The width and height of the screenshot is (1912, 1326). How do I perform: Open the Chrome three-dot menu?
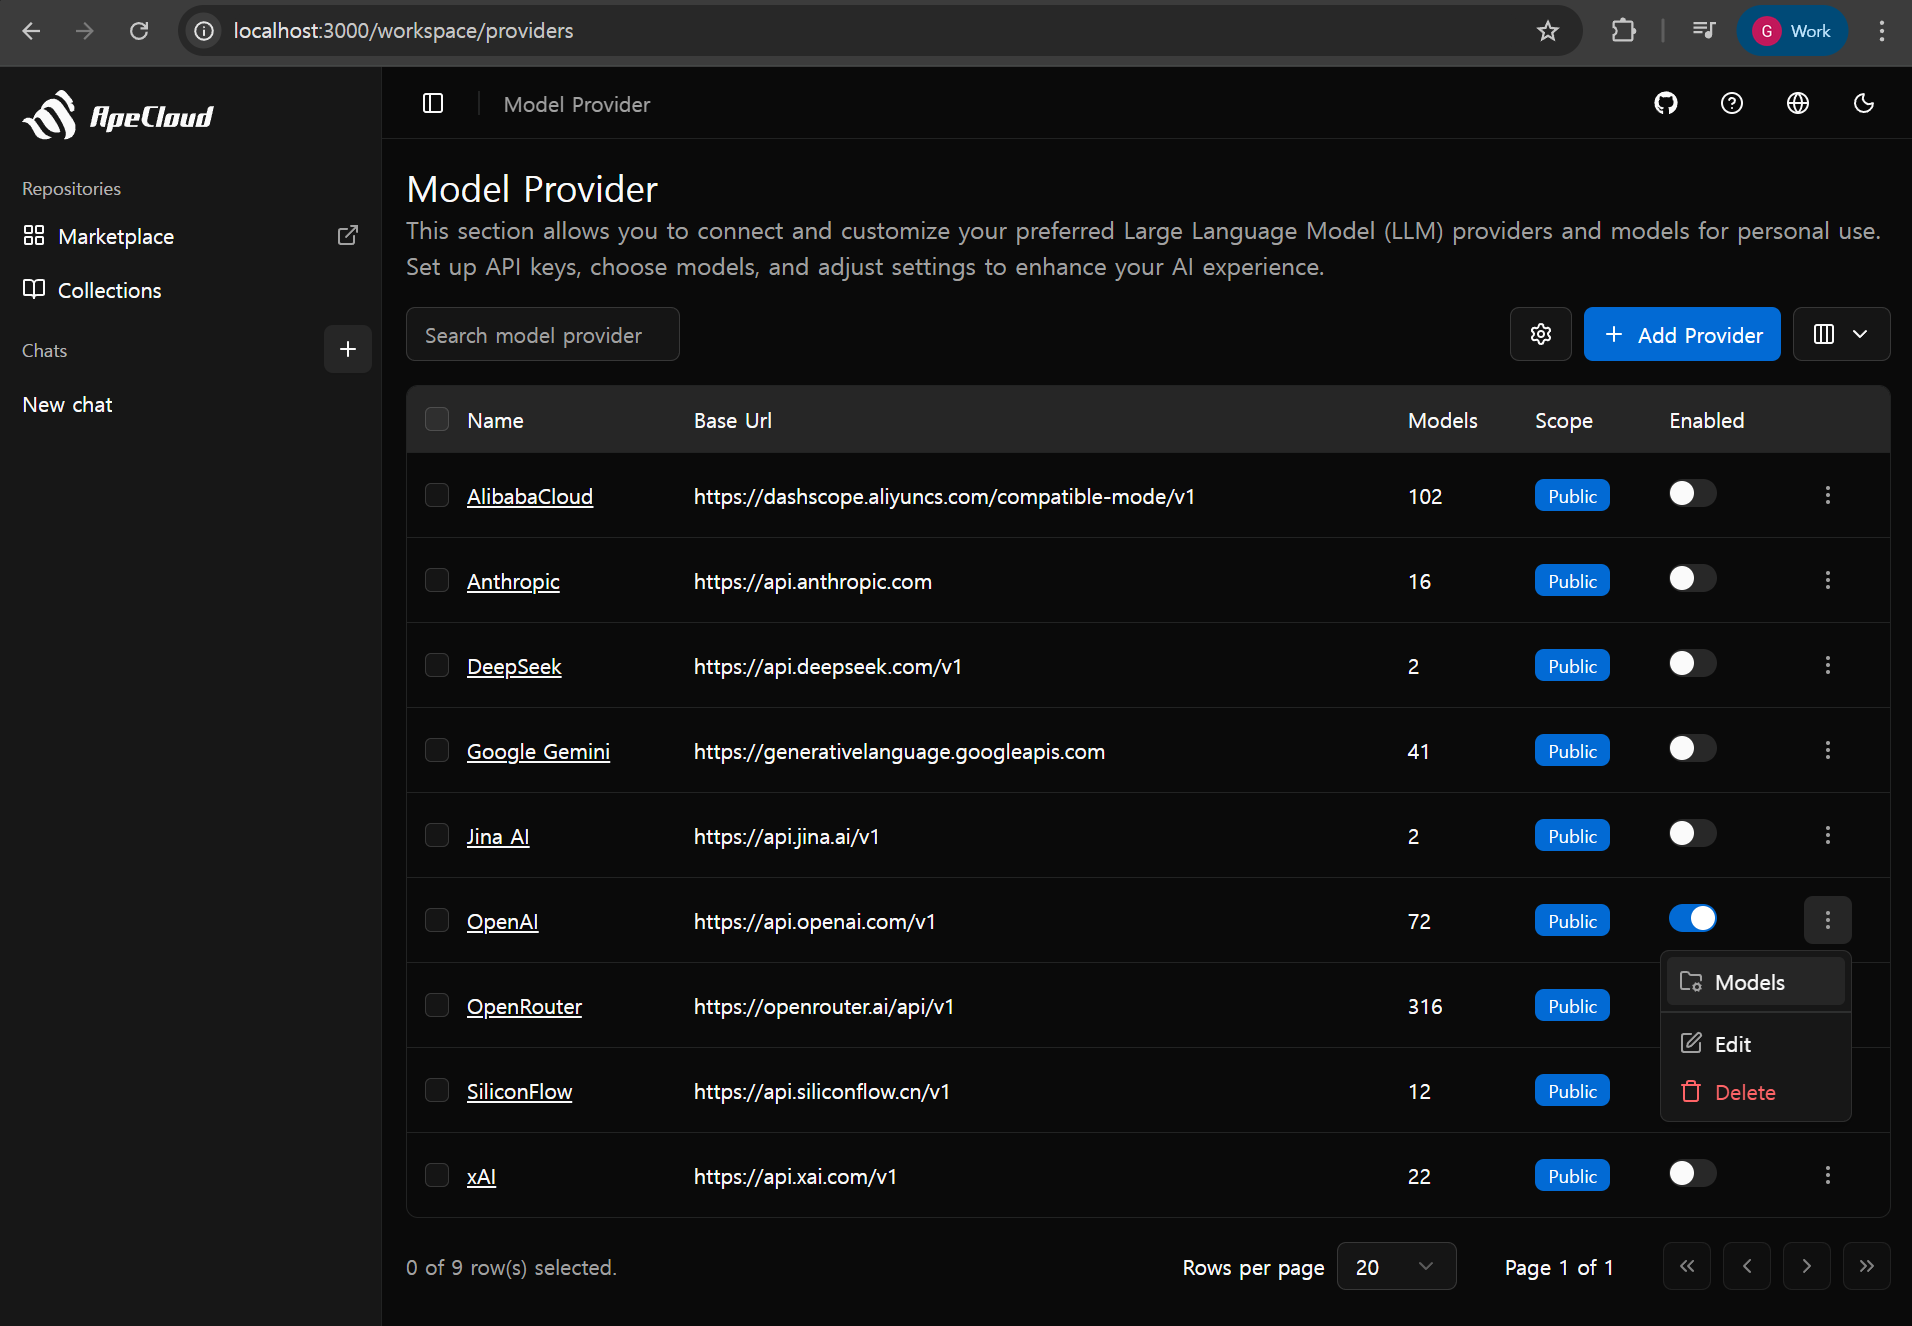pyautogui.click(x=1882, y=31)
